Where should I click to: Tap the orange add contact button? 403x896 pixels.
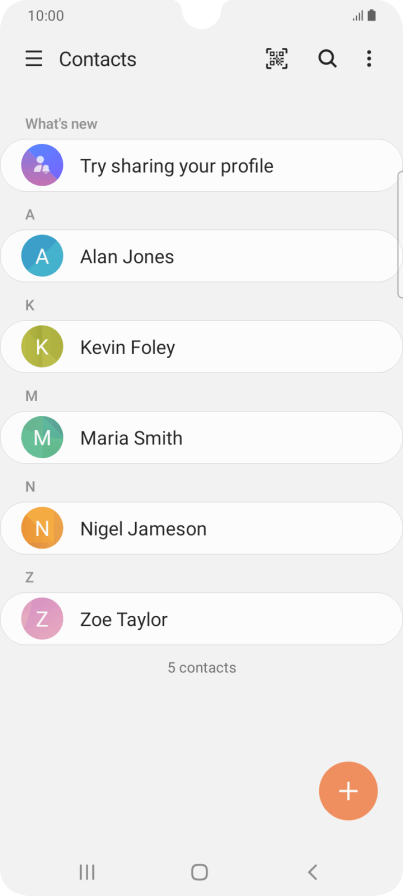pos(348,791)
